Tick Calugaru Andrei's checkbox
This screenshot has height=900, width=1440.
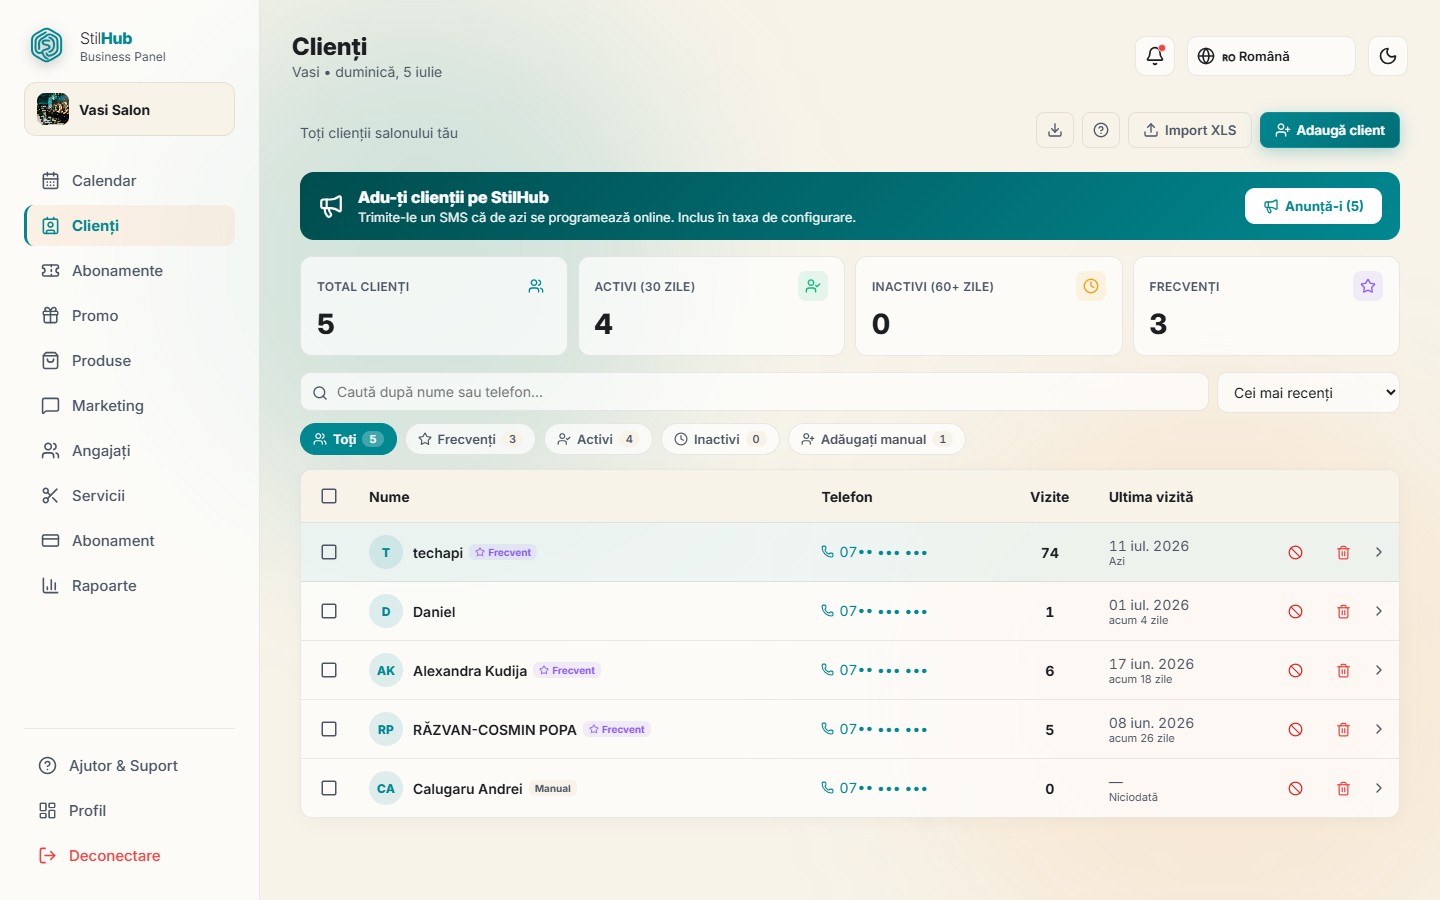[x=329, y=788]
